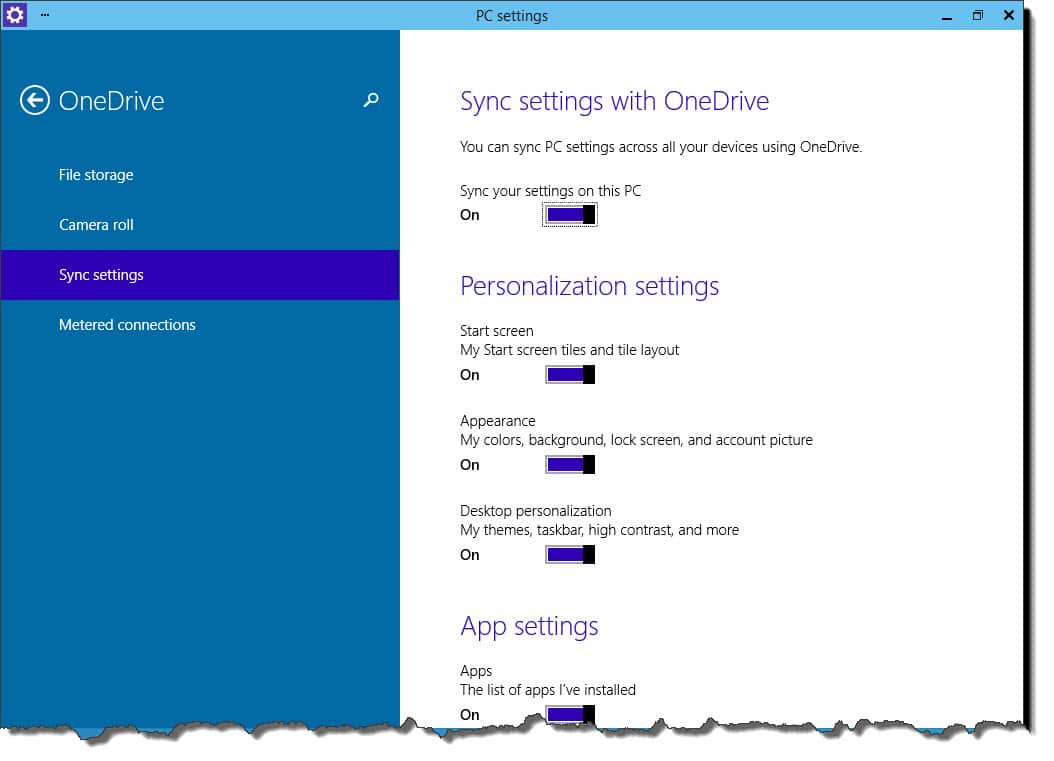
Task: Turn off Start screen sync toggle
Action: [570, 374]
